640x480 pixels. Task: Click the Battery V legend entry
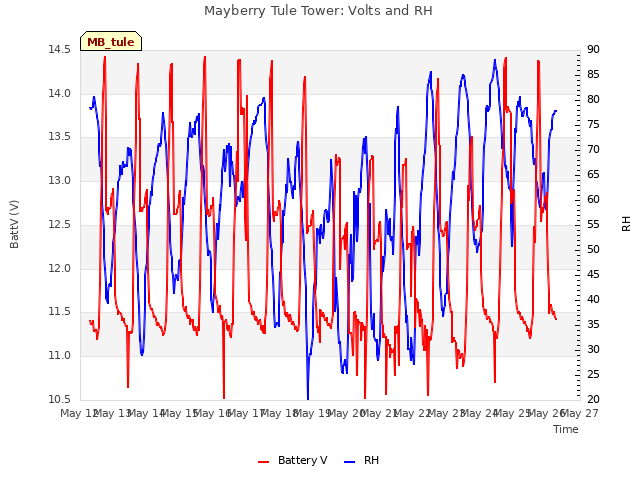pos(293,460)
